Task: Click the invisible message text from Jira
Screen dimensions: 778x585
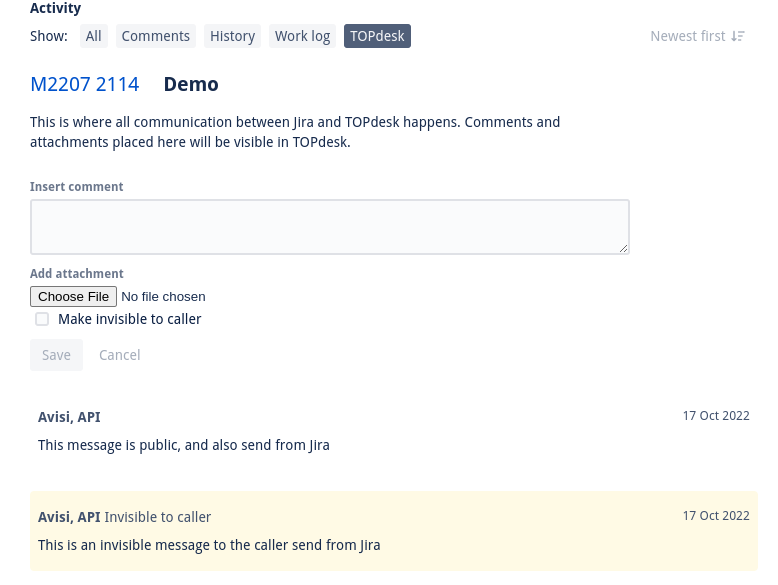Action: [209, 545]
